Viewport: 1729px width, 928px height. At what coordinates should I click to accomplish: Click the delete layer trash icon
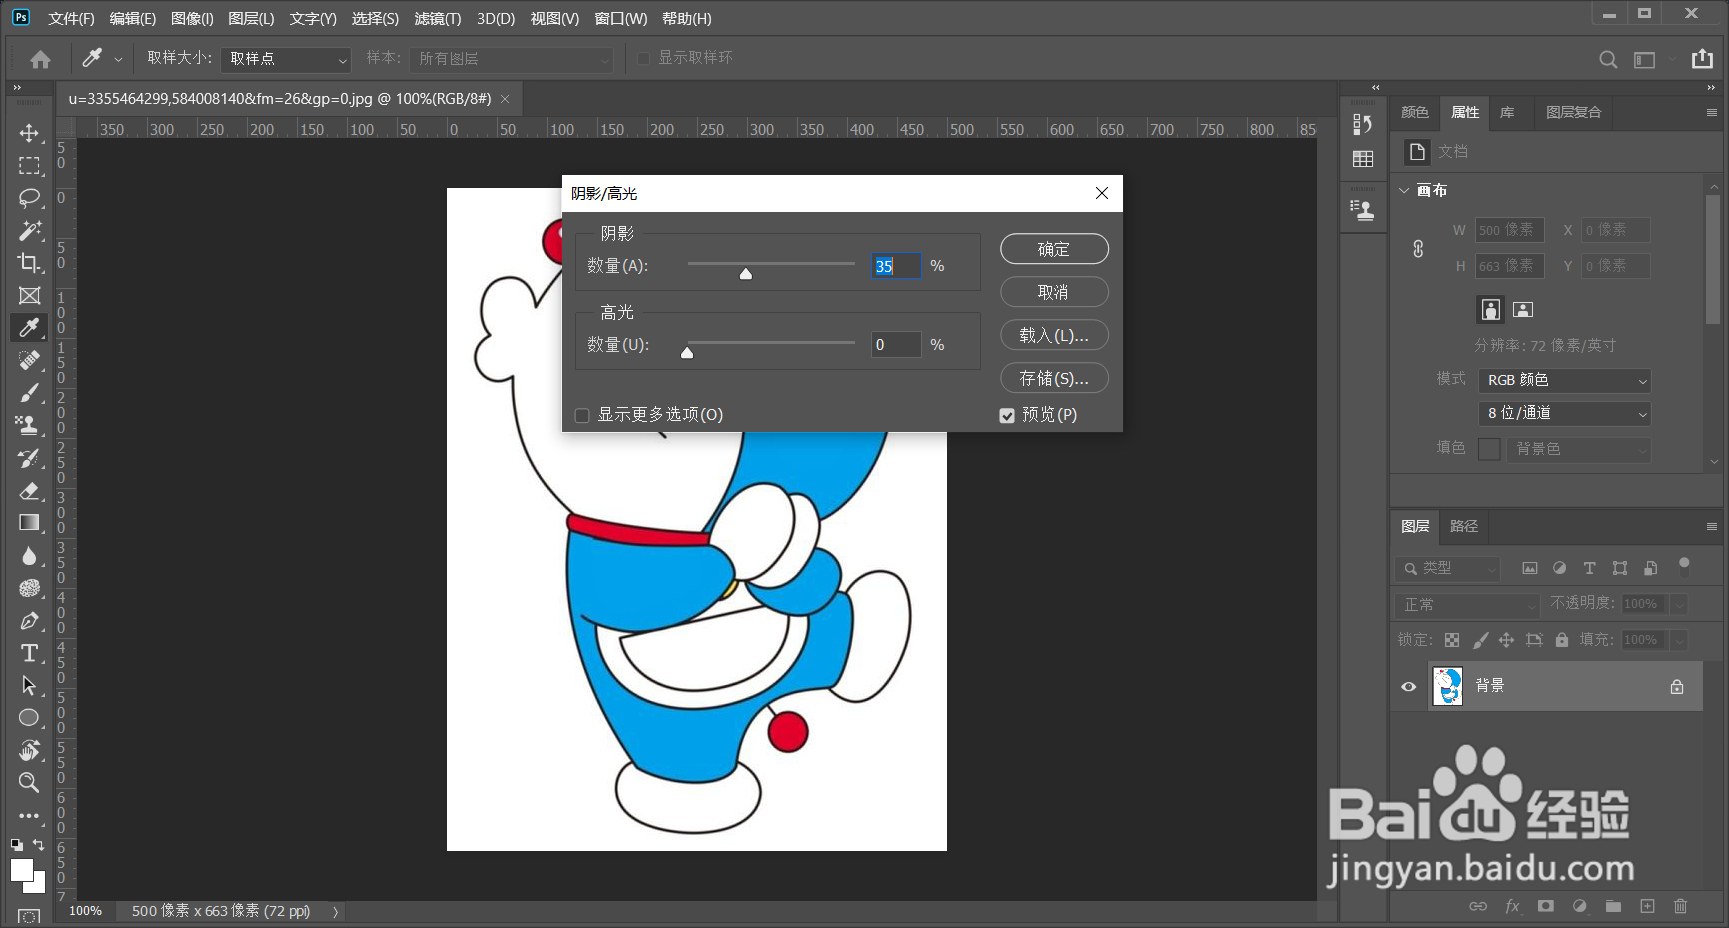[x=1680, y=906]
